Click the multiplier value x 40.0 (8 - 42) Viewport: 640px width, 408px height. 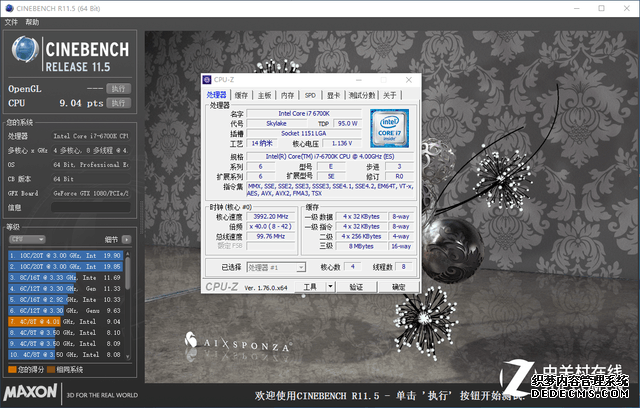tap(271, 226)
